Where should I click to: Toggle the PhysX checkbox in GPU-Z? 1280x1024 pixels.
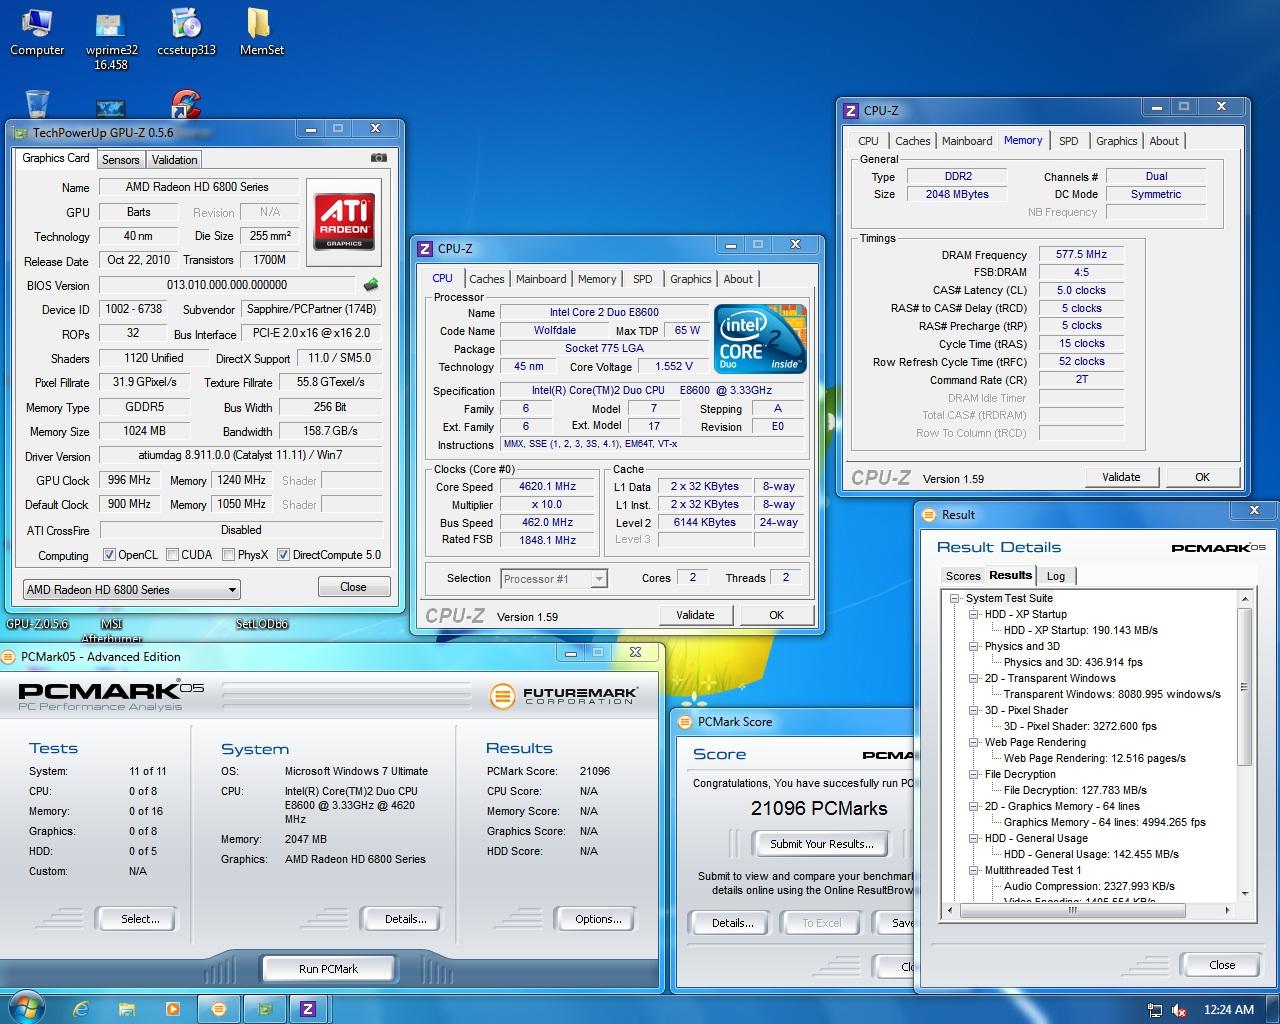tap(228, 555)
